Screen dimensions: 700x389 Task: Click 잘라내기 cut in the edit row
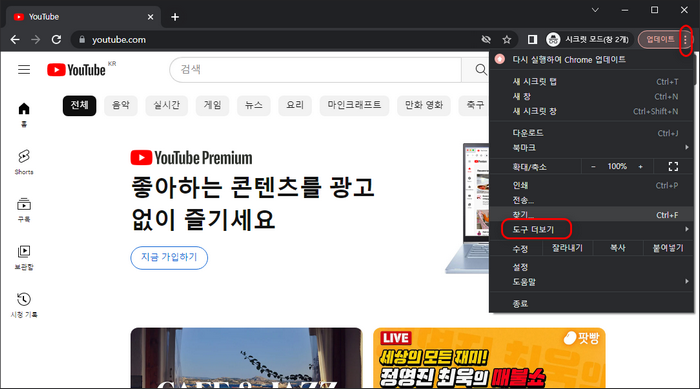pyautogui.click(x=567, y=248)
